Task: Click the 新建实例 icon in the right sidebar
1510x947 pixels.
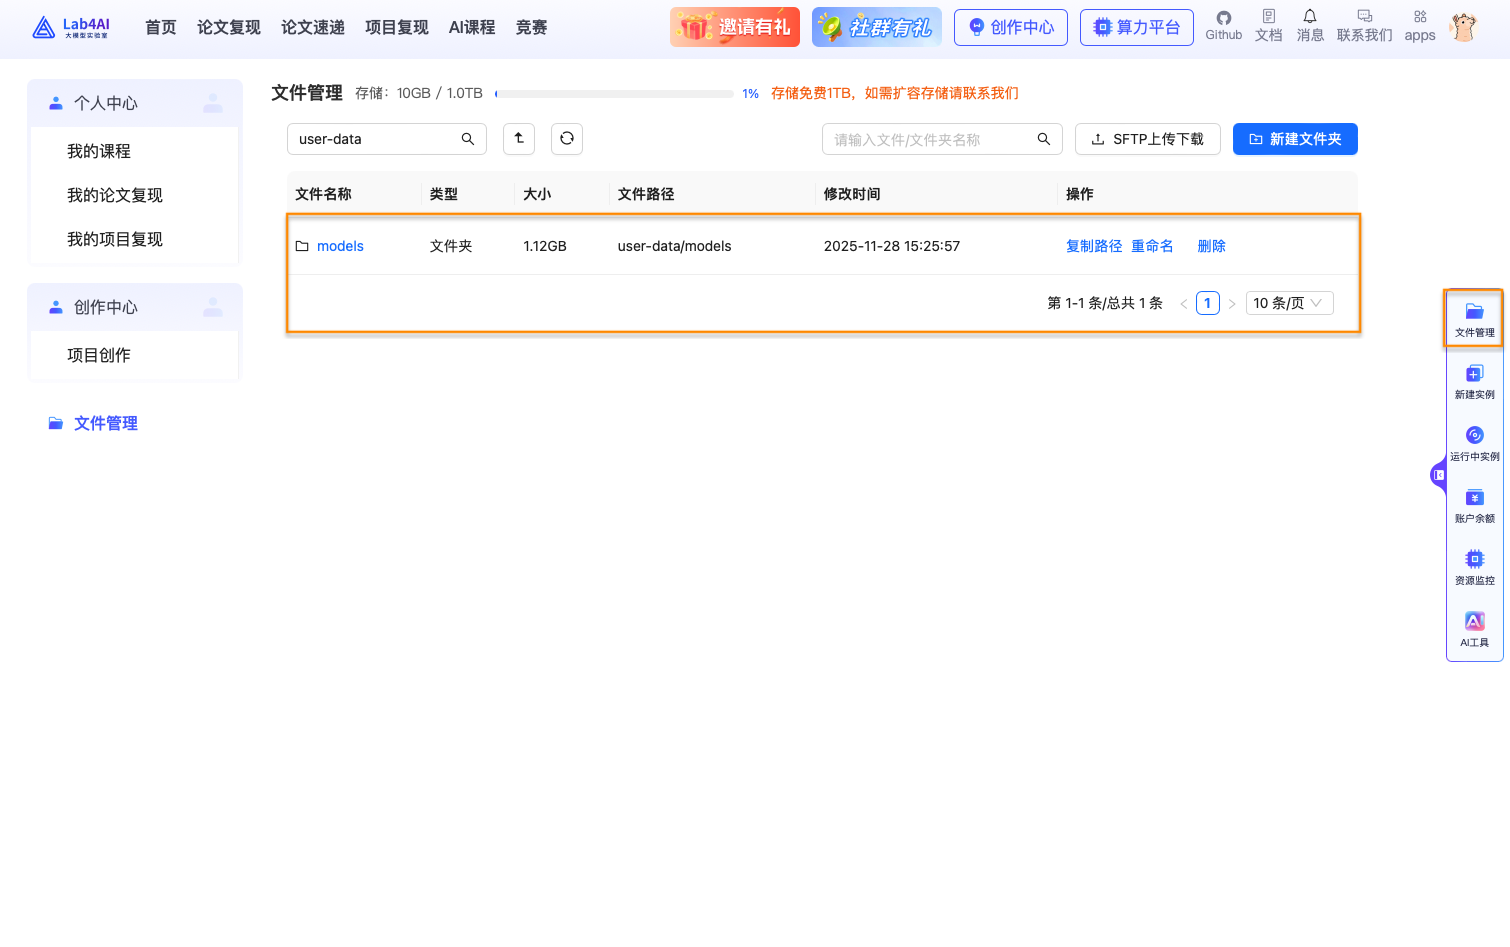Action: (x=1474, y=380)
